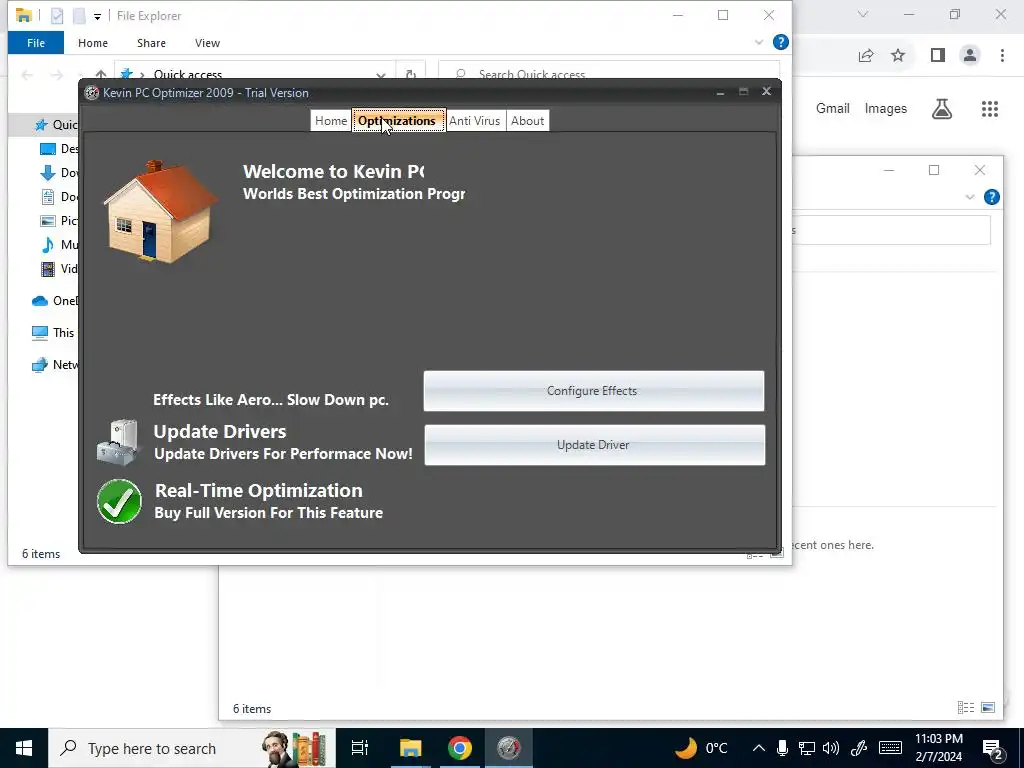Screen dimensions: 1024x768
Task: Select This PC in the navigation pane
Action: 54,332
